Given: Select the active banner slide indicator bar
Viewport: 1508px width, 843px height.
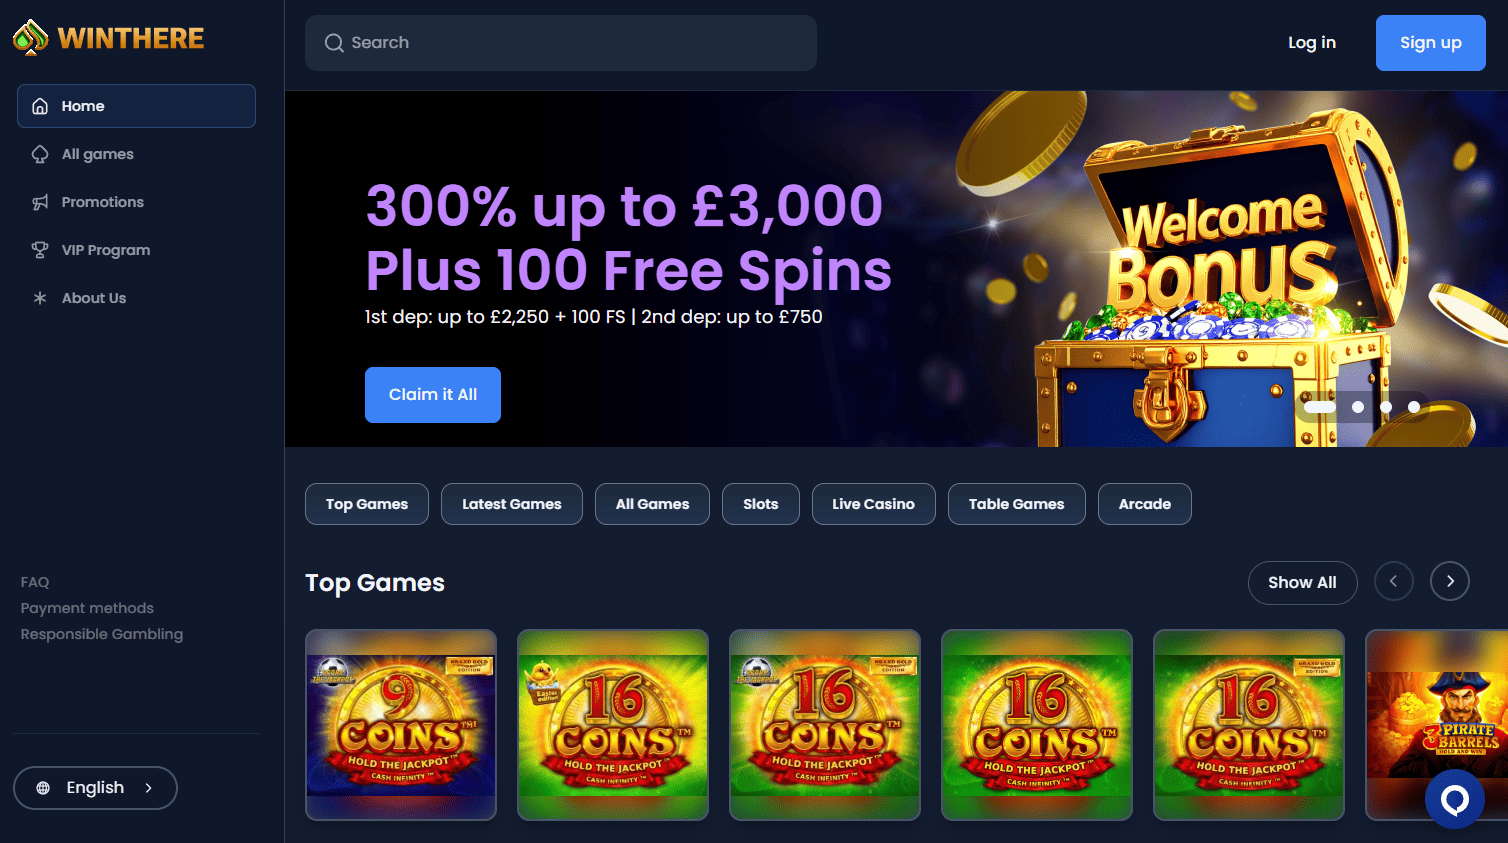Looking at the screenshot, I should 1320,407.
